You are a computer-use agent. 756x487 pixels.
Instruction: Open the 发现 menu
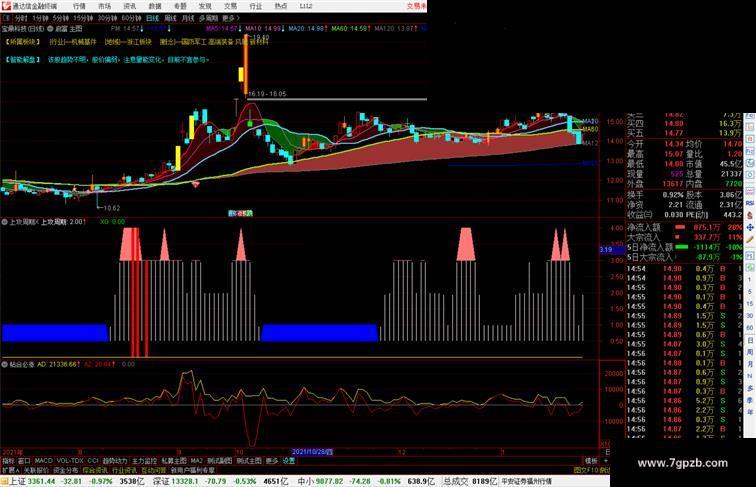pos(205,6)
